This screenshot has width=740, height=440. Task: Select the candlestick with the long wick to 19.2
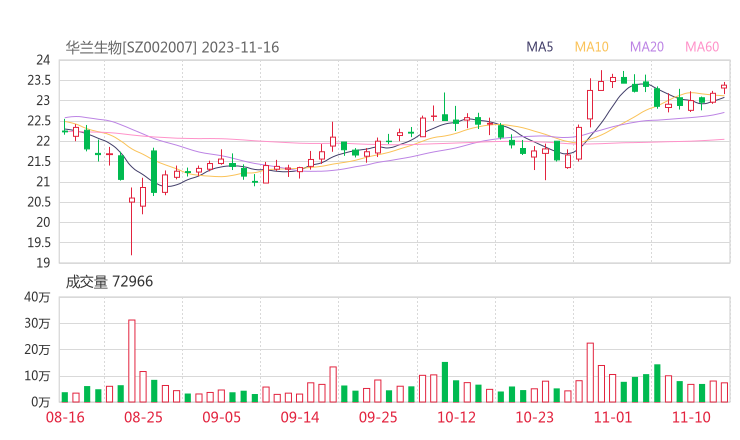tap(132, 221)
